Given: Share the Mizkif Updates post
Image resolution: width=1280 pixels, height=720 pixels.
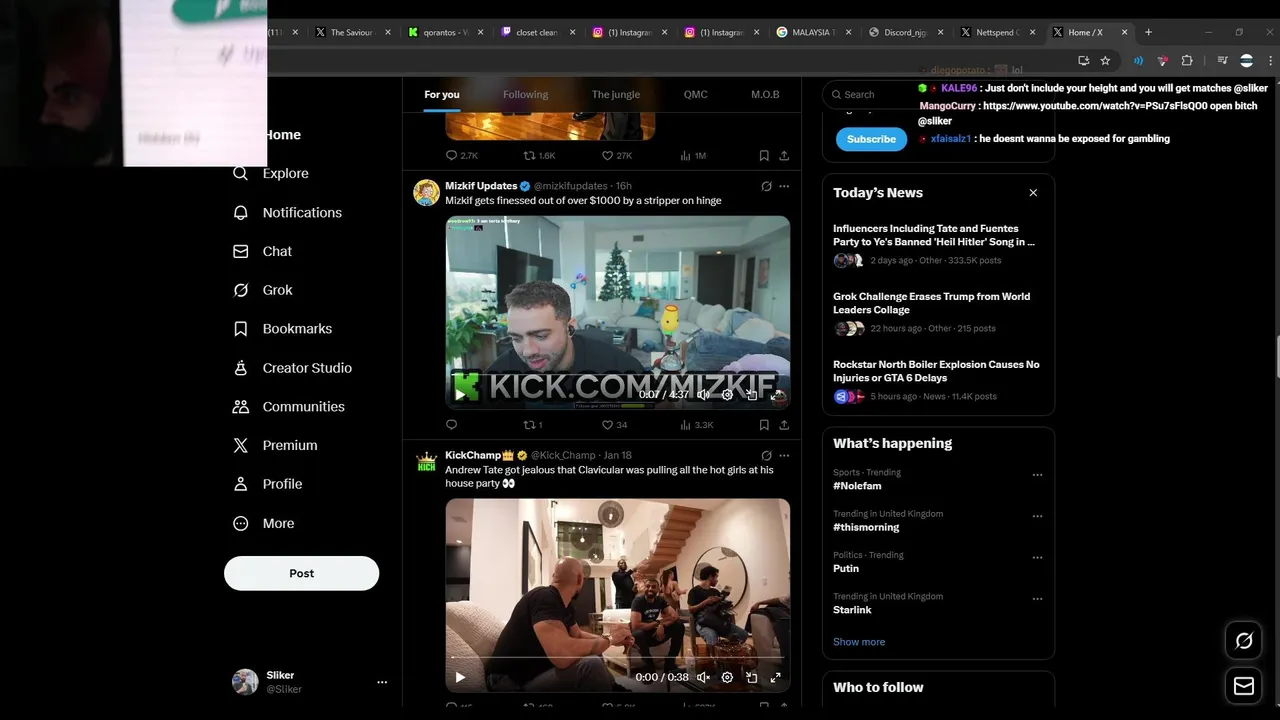Looking at the screenshot, I should (x=784, y=425).
